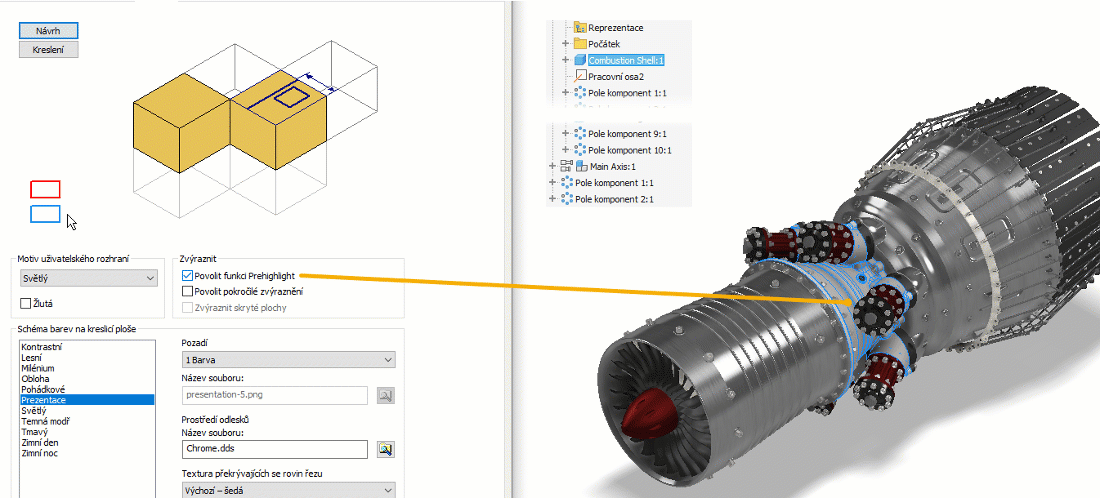1100x498 pixels.
Task: Select Temná modrá color scheme
Action: pyautogui.click(x=87, y=421)
